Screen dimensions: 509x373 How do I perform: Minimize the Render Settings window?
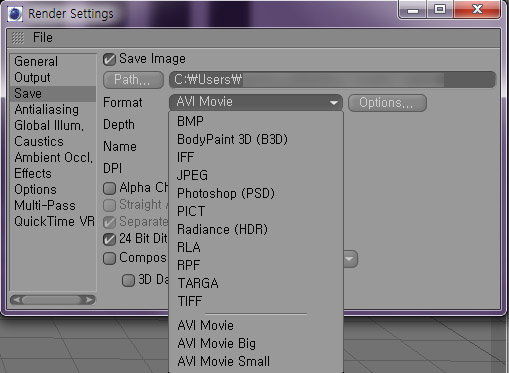click(x=412, y=10)
